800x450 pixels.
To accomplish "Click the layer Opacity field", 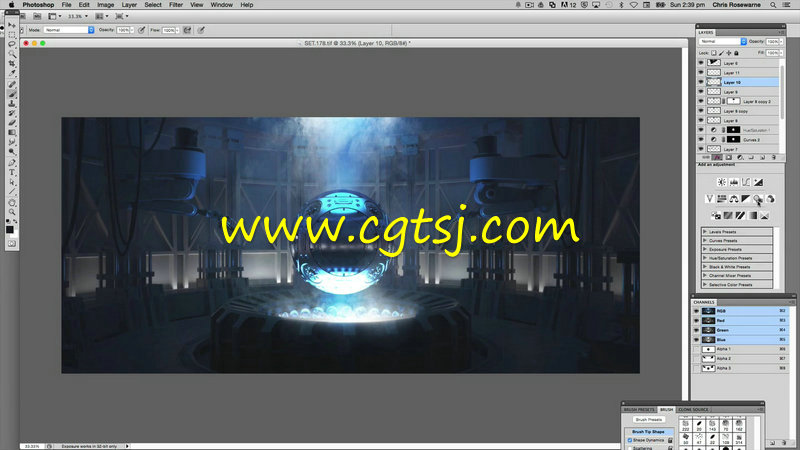I will (x=772, y=41).
